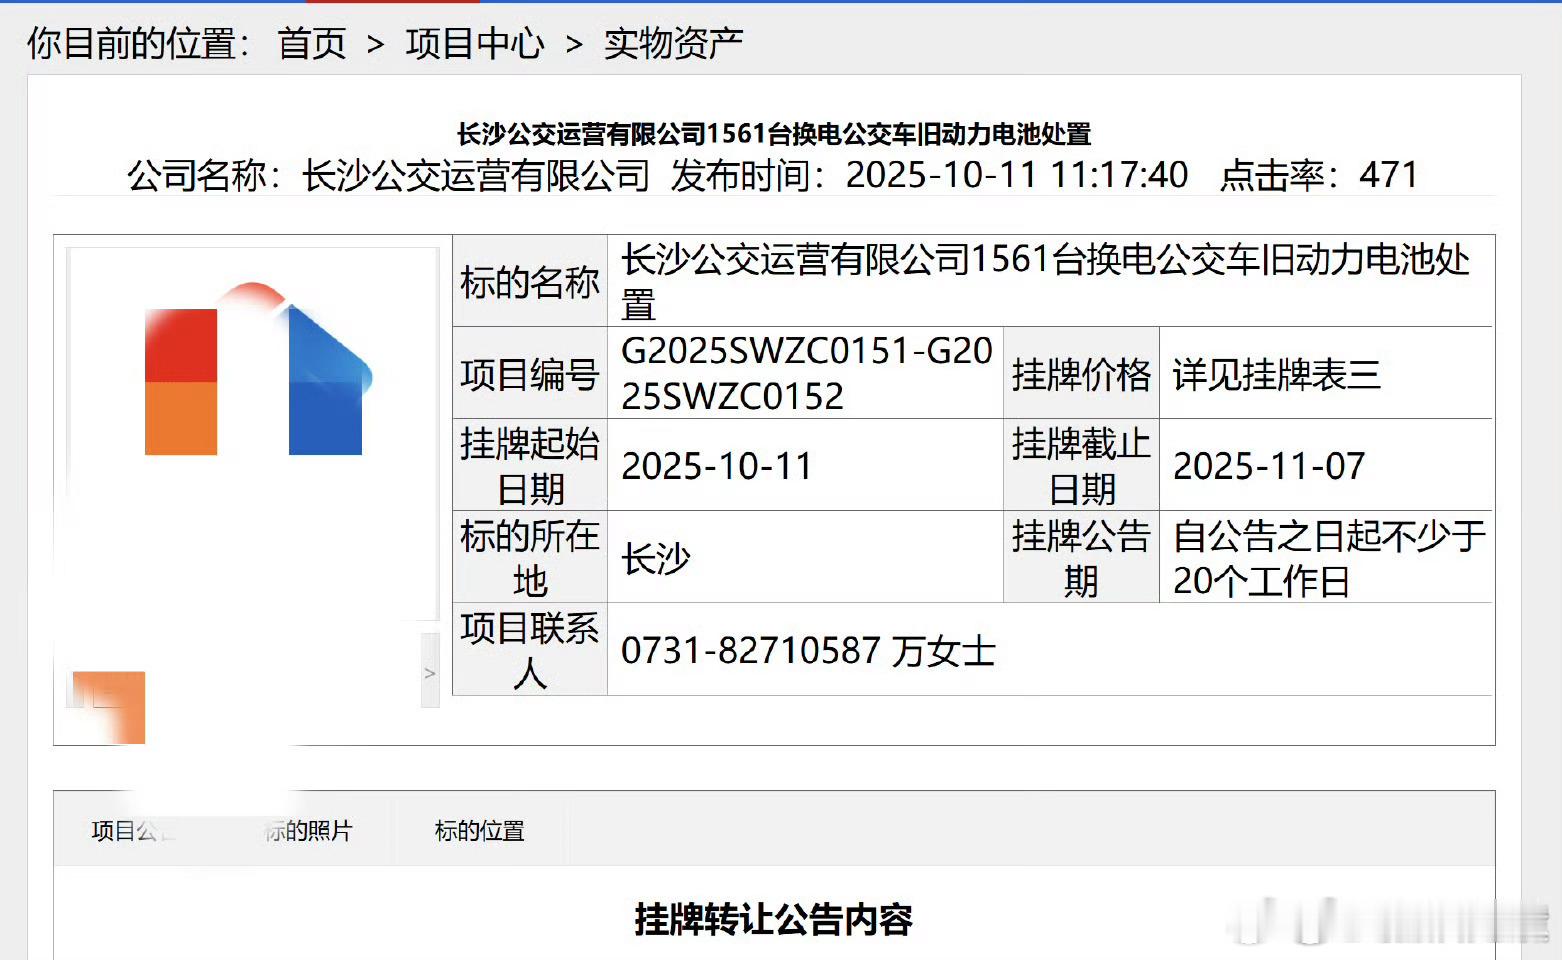Select the small orange thumbnail below the logo
The height and width of the screenshot is (960, 1562).
(x=109, y=707)
